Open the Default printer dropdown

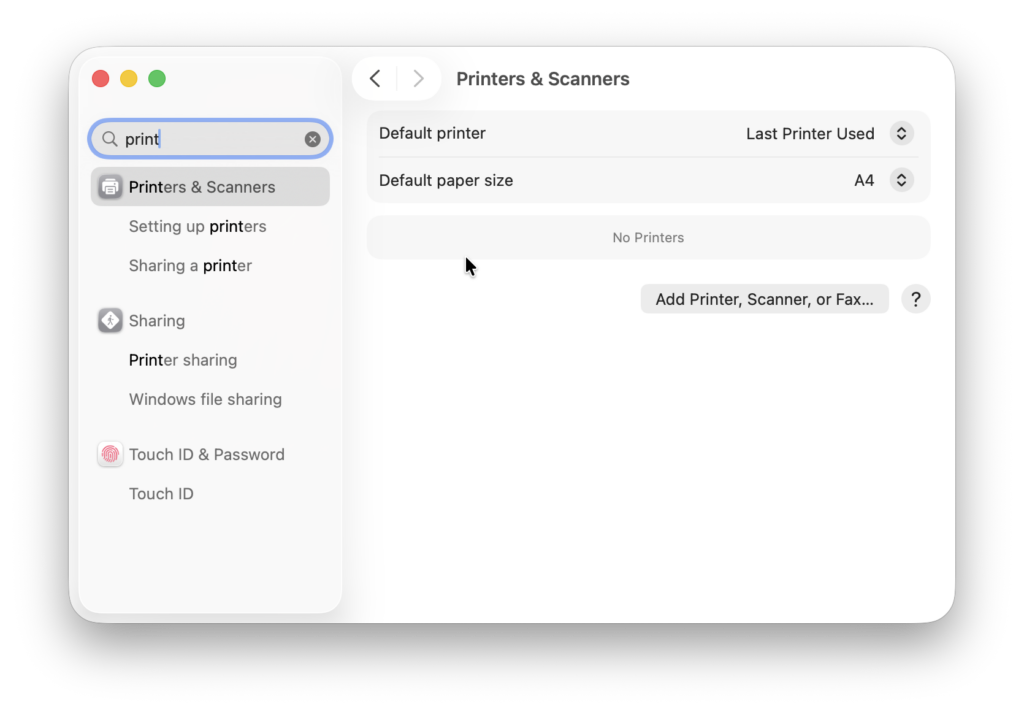(x=900, y=132)
